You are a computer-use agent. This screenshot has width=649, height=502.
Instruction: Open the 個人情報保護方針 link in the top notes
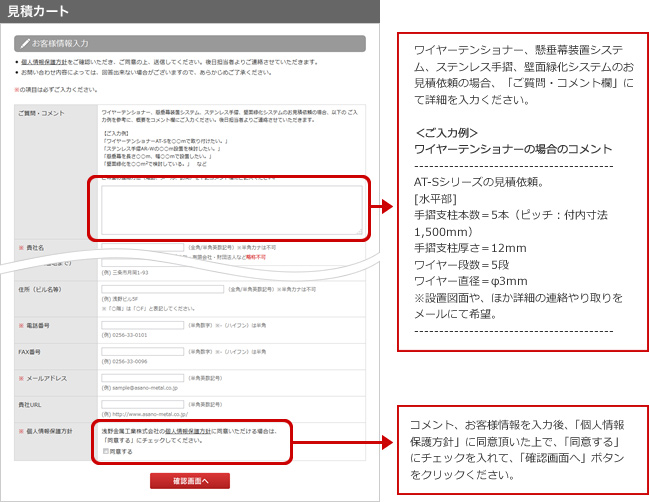coord(41,62)
